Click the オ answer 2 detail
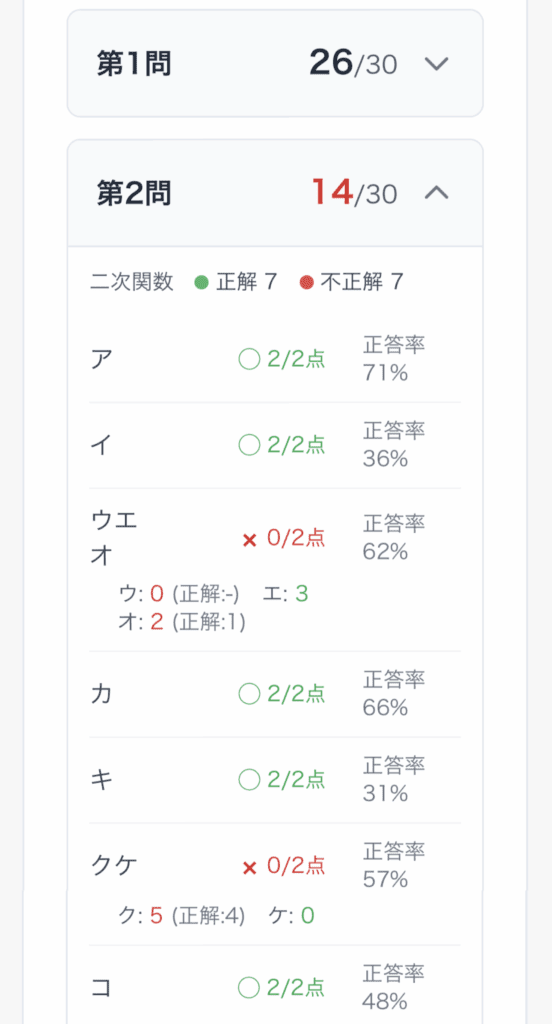The height and width of the screenshot is (1024, 552). (156, 622)
